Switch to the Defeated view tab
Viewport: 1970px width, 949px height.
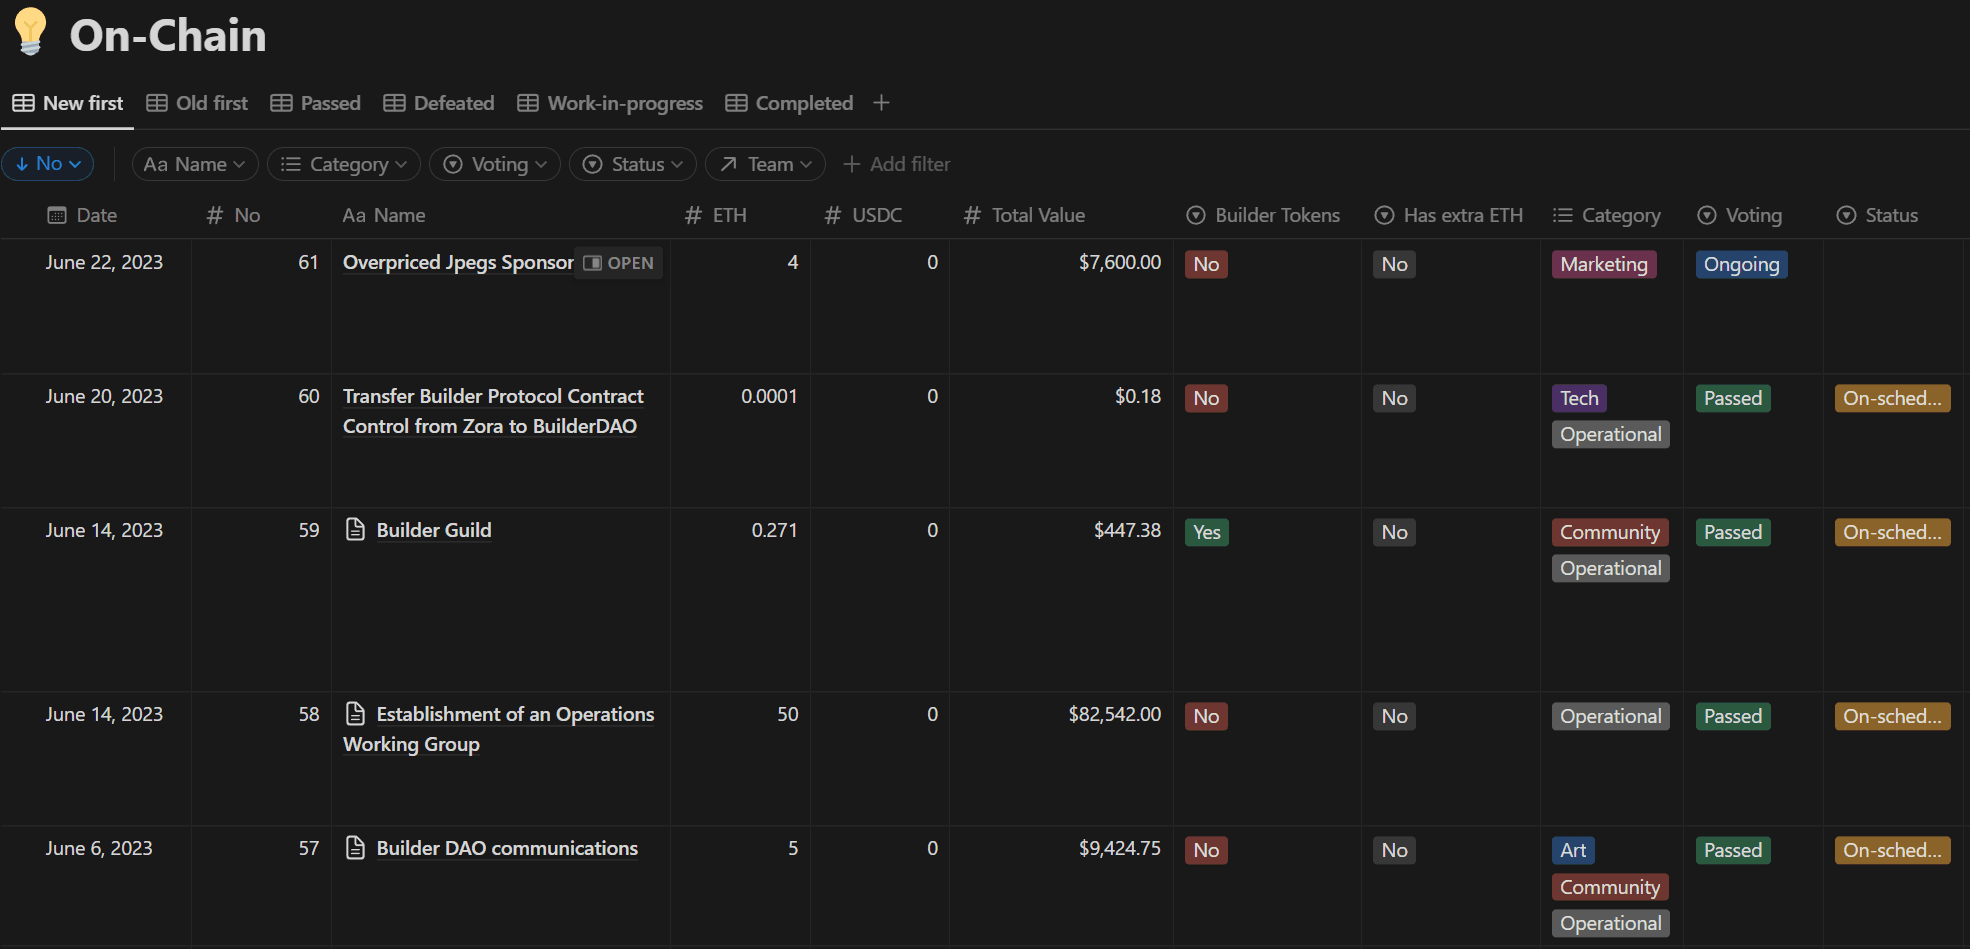tap(439, 103)
